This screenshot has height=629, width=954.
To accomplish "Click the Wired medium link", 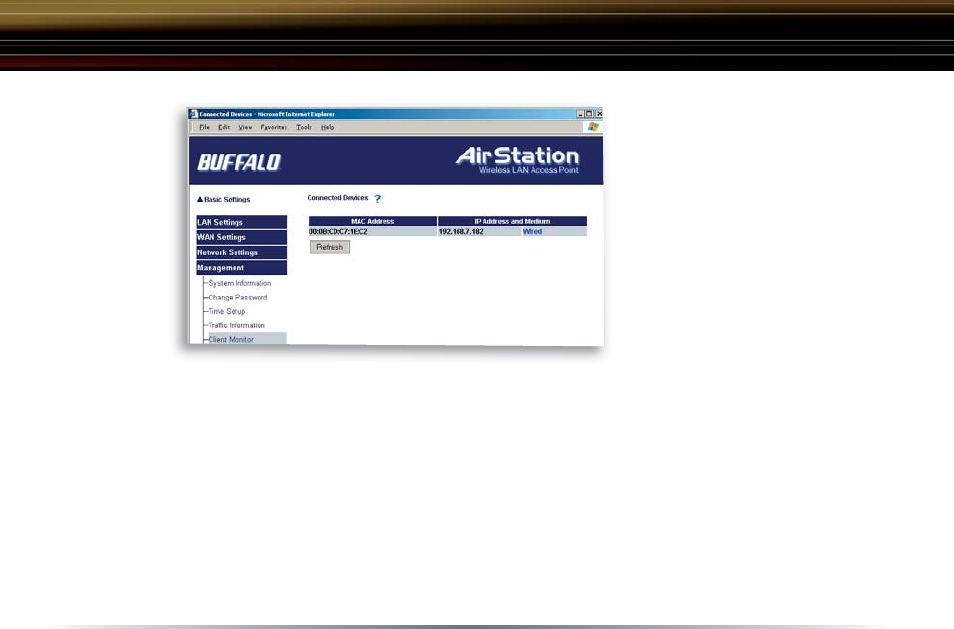I will (x=532, y=232).
